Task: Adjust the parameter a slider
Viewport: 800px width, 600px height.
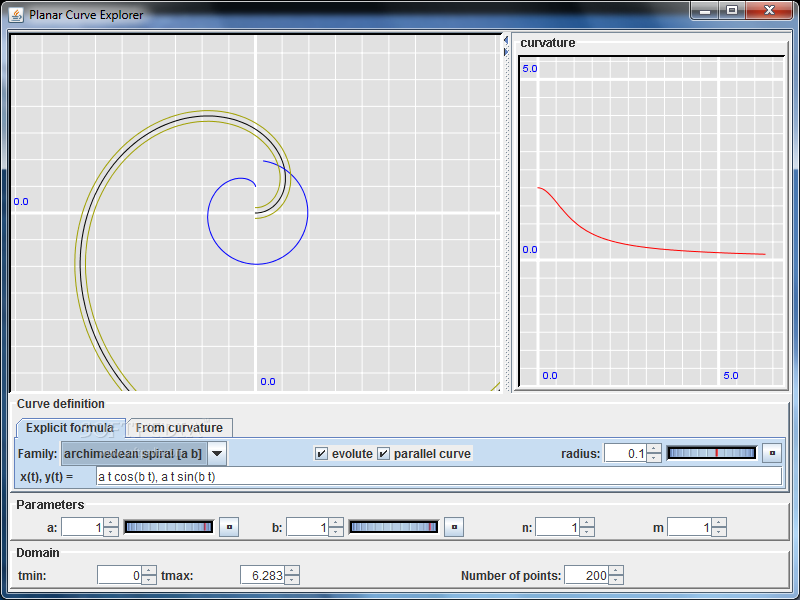Action: tap(169, 527)
